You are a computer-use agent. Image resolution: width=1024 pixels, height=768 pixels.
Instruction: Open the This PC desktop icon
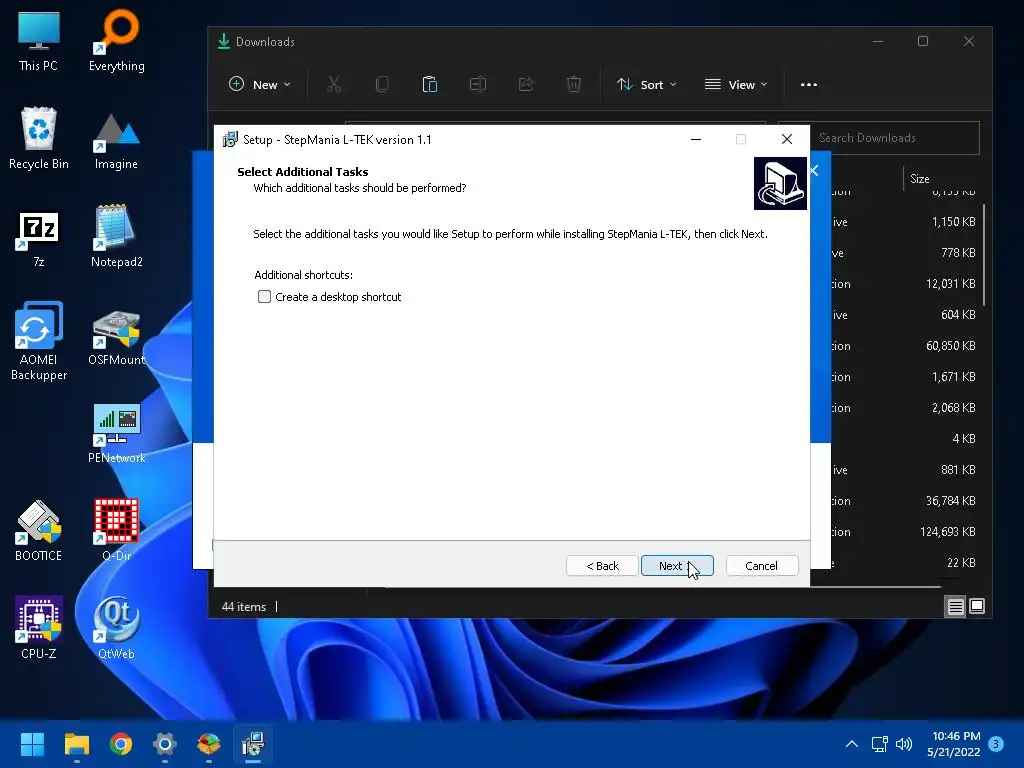point(39,42)
